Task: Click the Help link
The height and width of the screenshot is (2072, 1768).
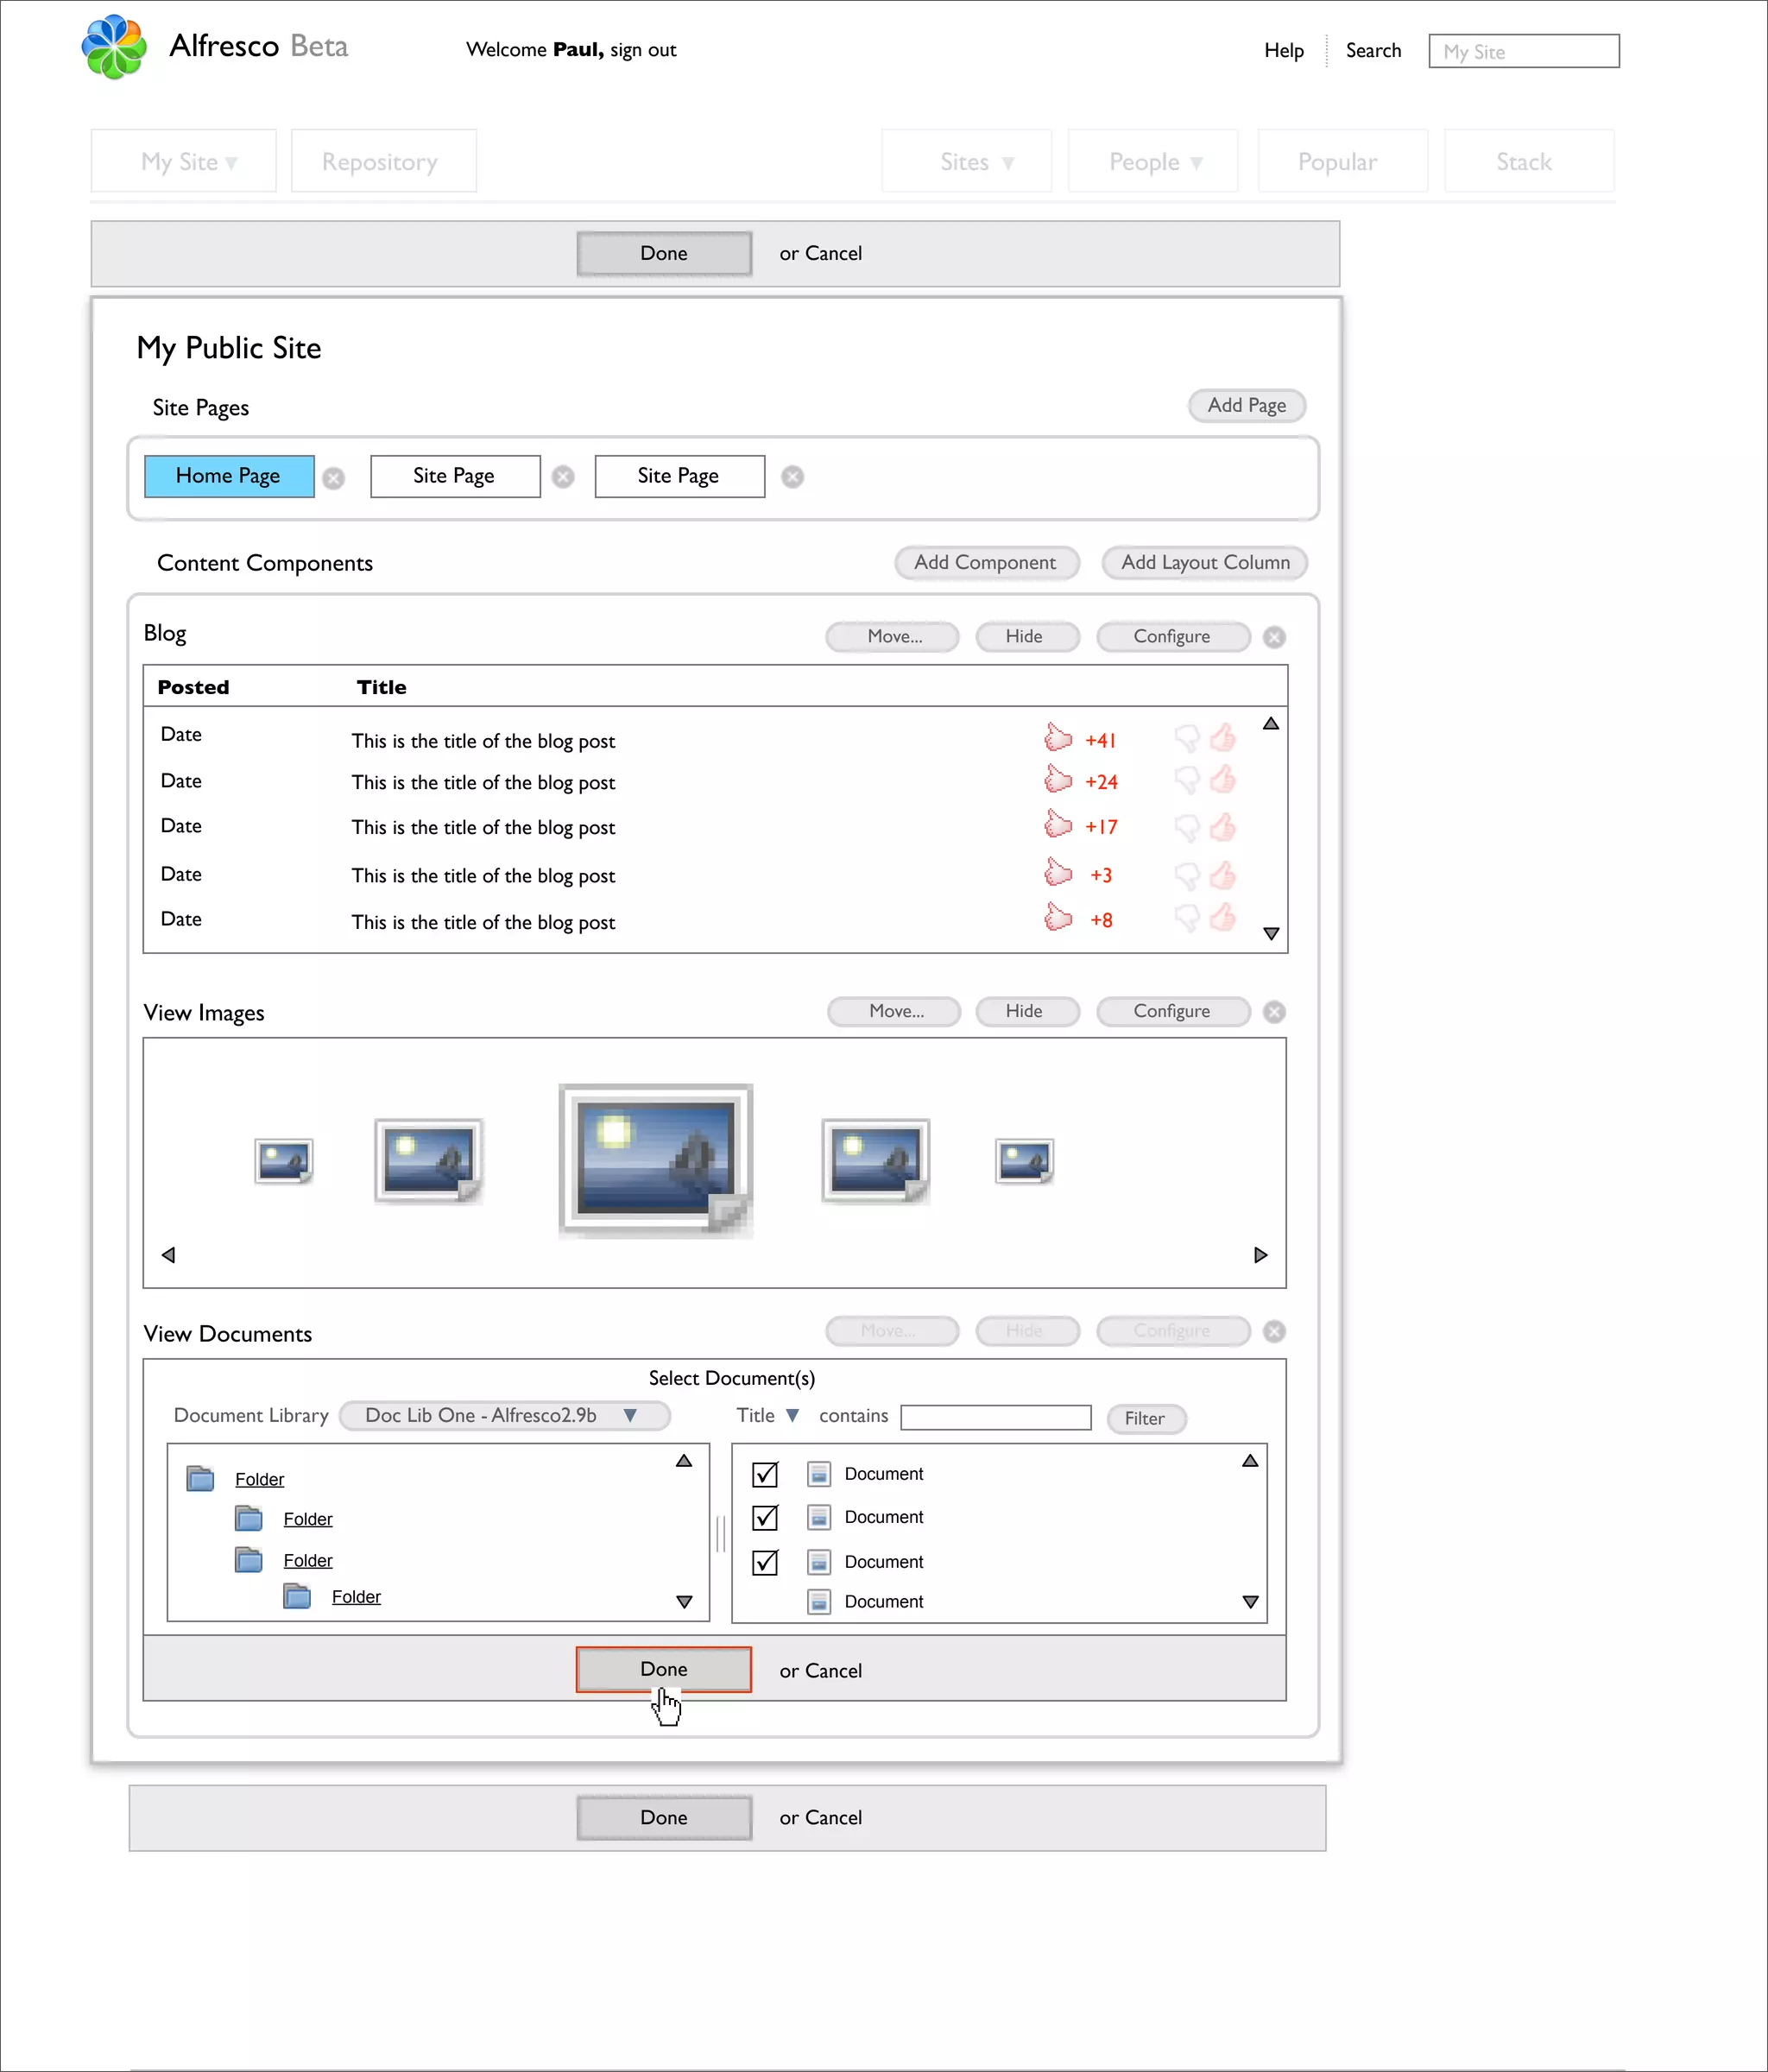Action: pyautogui.click(x=1284, y=50)
